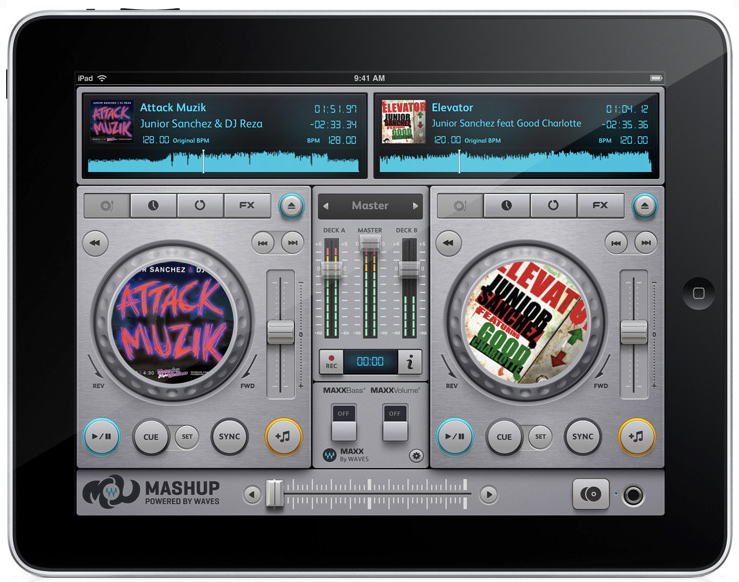Viewport: 739px width, 582px height.
Task: Play or pause the right deck
Action: 455,437
